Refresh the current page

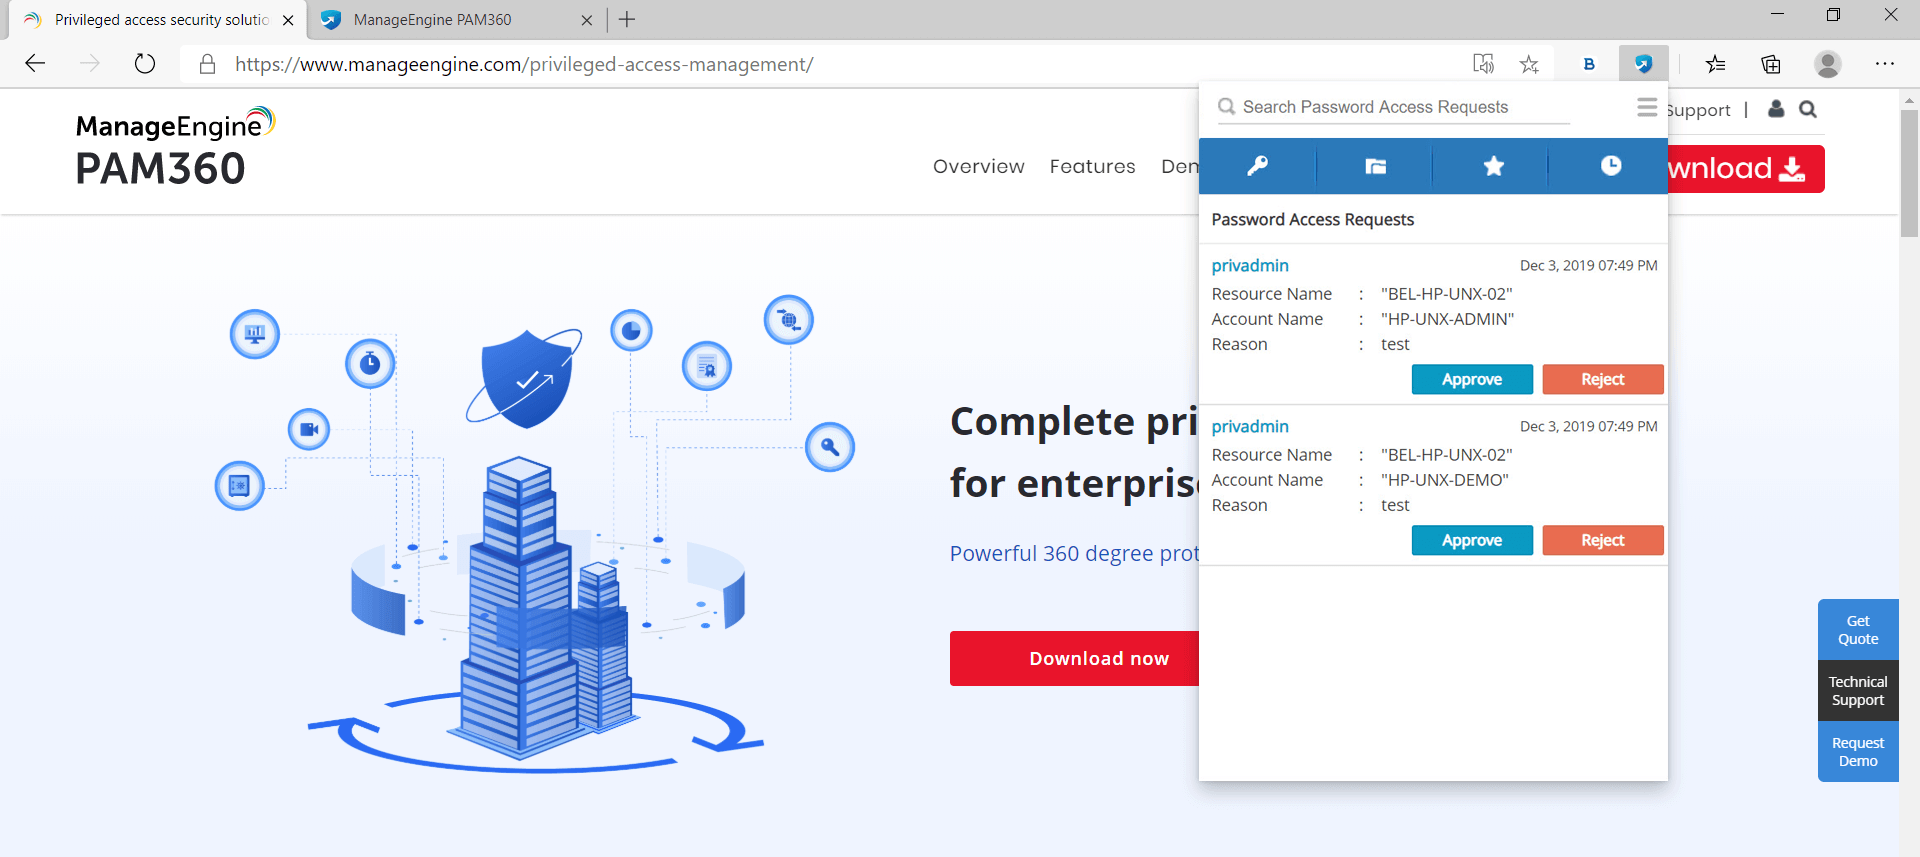(x=145, y=64)
